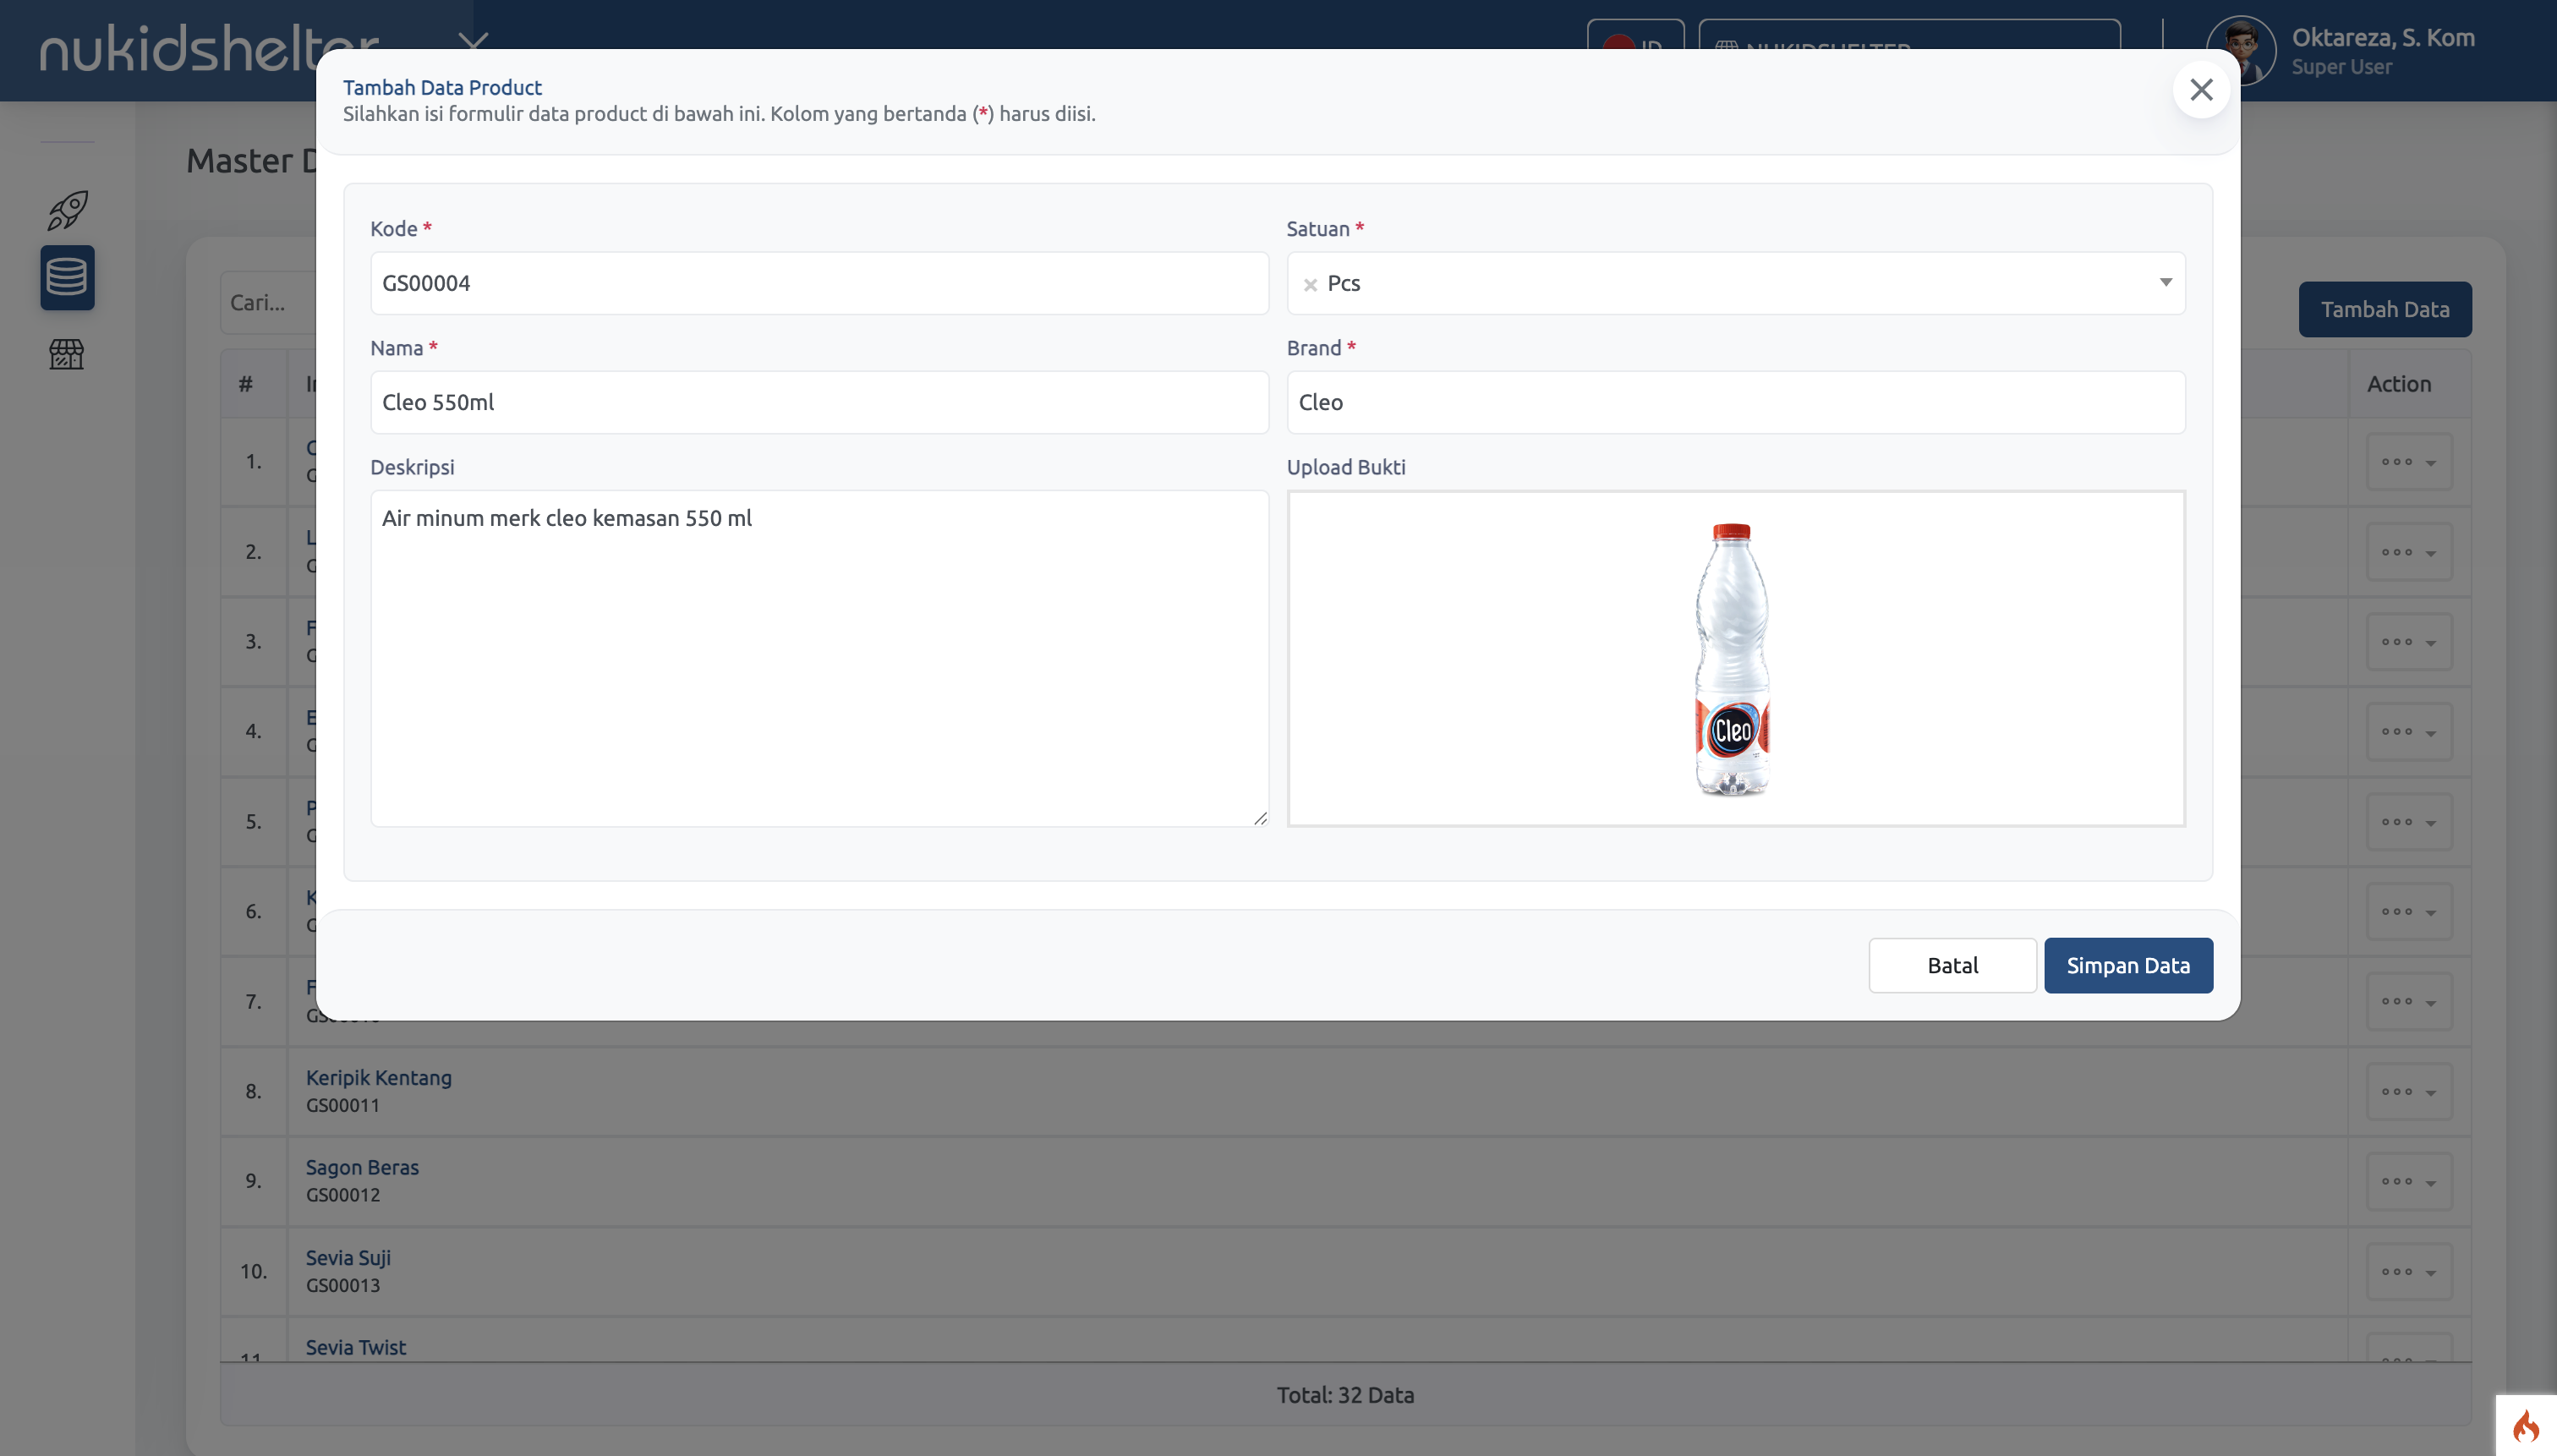Open the store sidebar icon
The width and height of the screenshot is (2557, 1456).
pyautogui.click(x=67, y=354)
